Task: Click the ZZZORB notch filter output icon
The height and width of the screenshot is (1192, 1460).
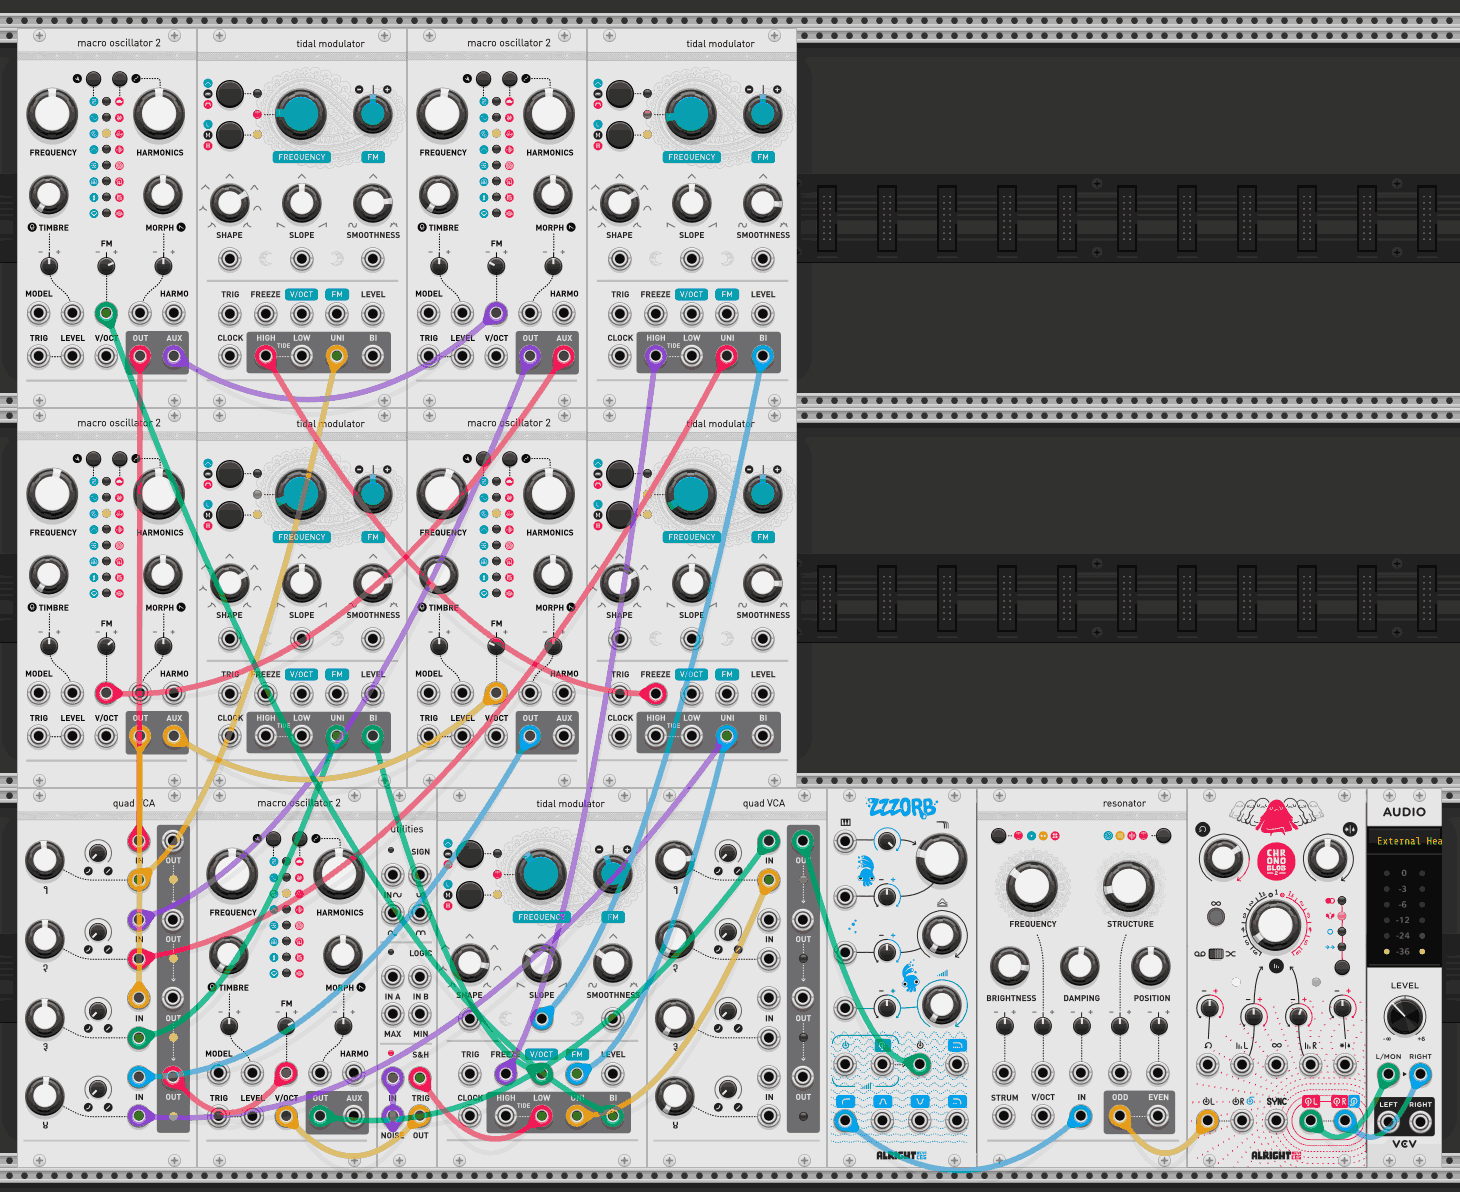Action: click(x=919, y=1101)
